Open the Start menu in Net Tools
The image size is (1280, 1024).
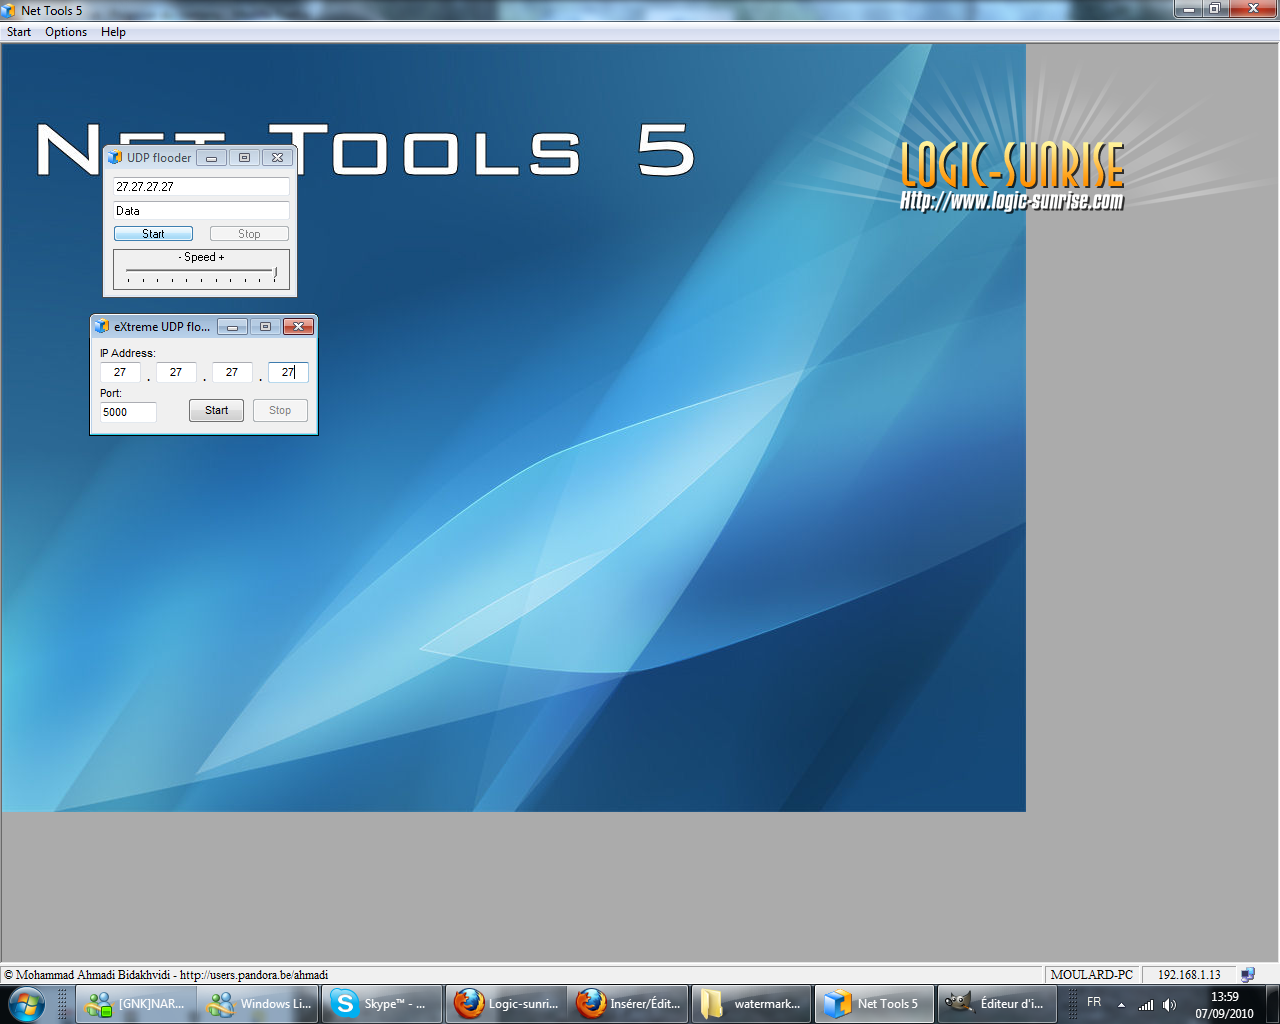tap(19, 32)
